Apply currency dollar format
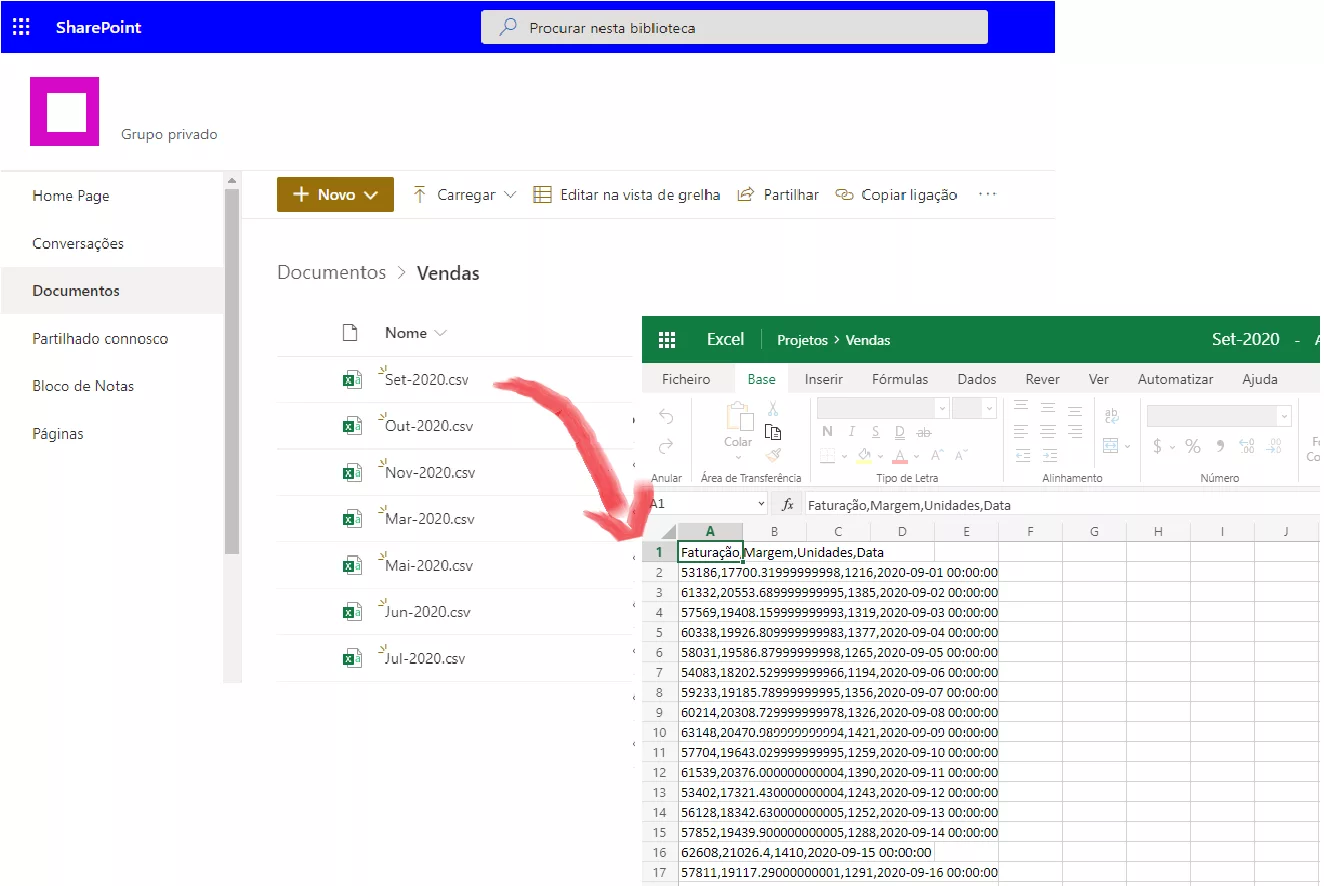Screen dimensions: 1324x886 (x=1157, y=446)
